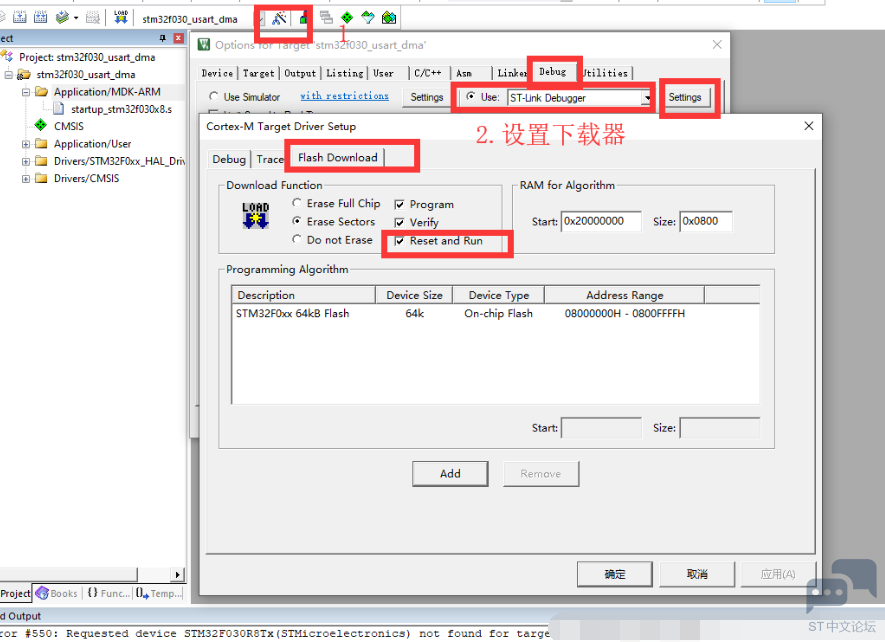
Task: Open Options for Target wand icon
Action: (x=279, y=18)
